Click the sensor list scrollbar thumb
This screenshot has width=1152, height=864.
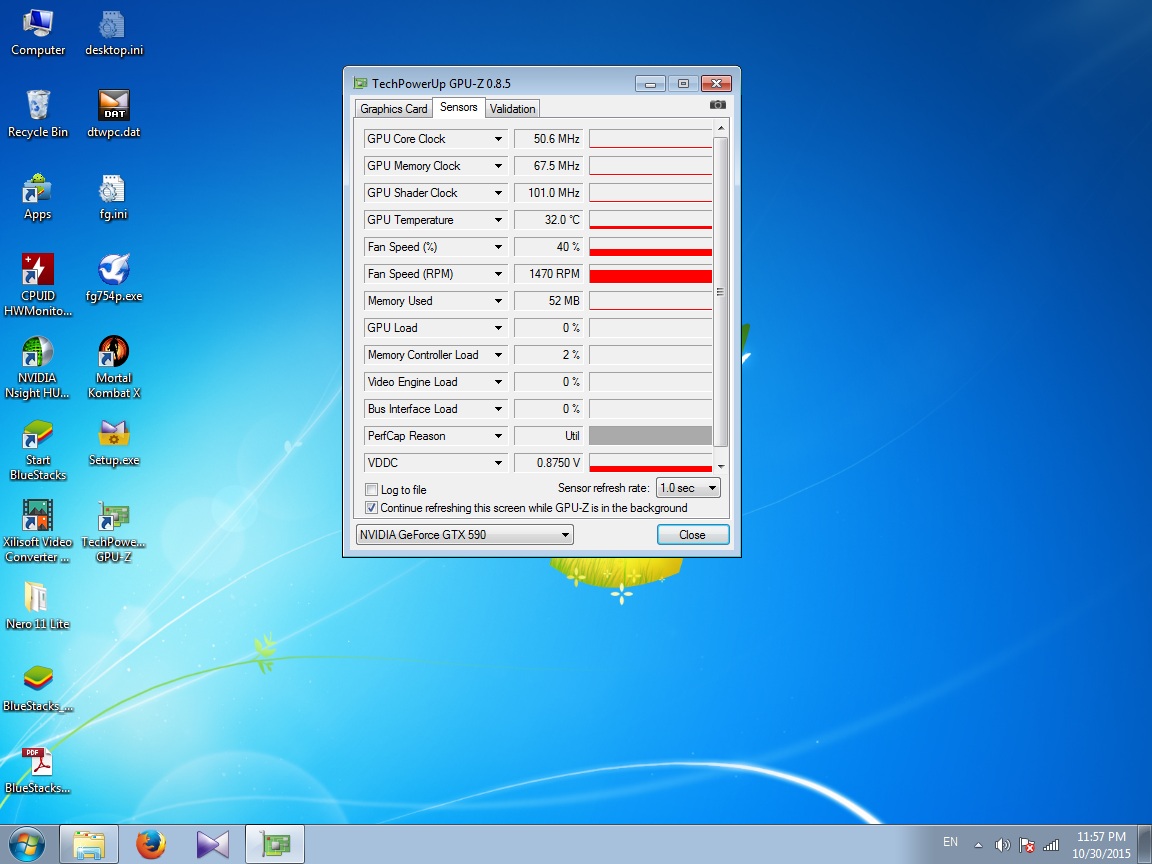click(721, 292)
